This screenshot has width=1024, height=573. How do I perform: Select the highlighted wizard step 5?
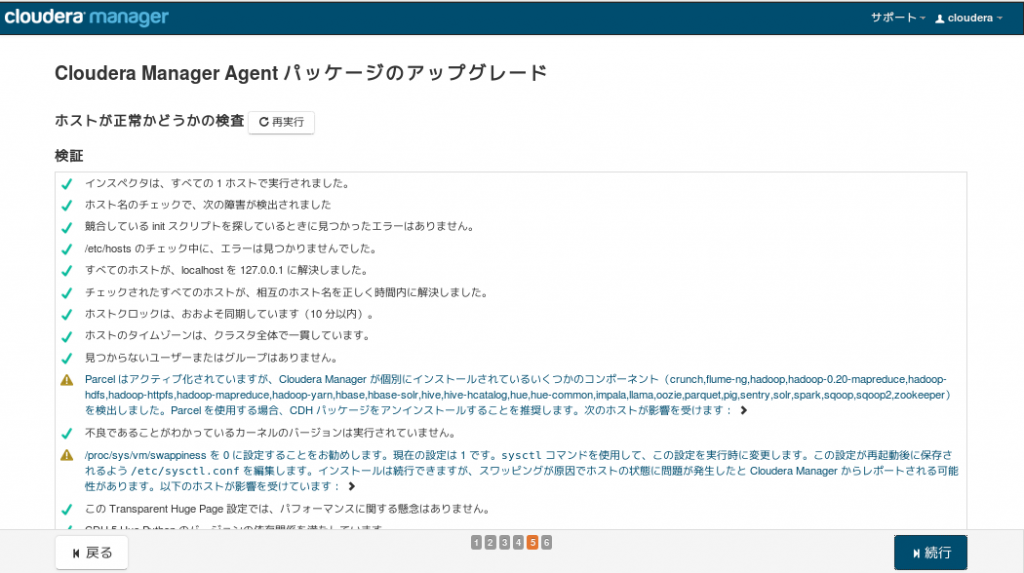tap(532, 542)
